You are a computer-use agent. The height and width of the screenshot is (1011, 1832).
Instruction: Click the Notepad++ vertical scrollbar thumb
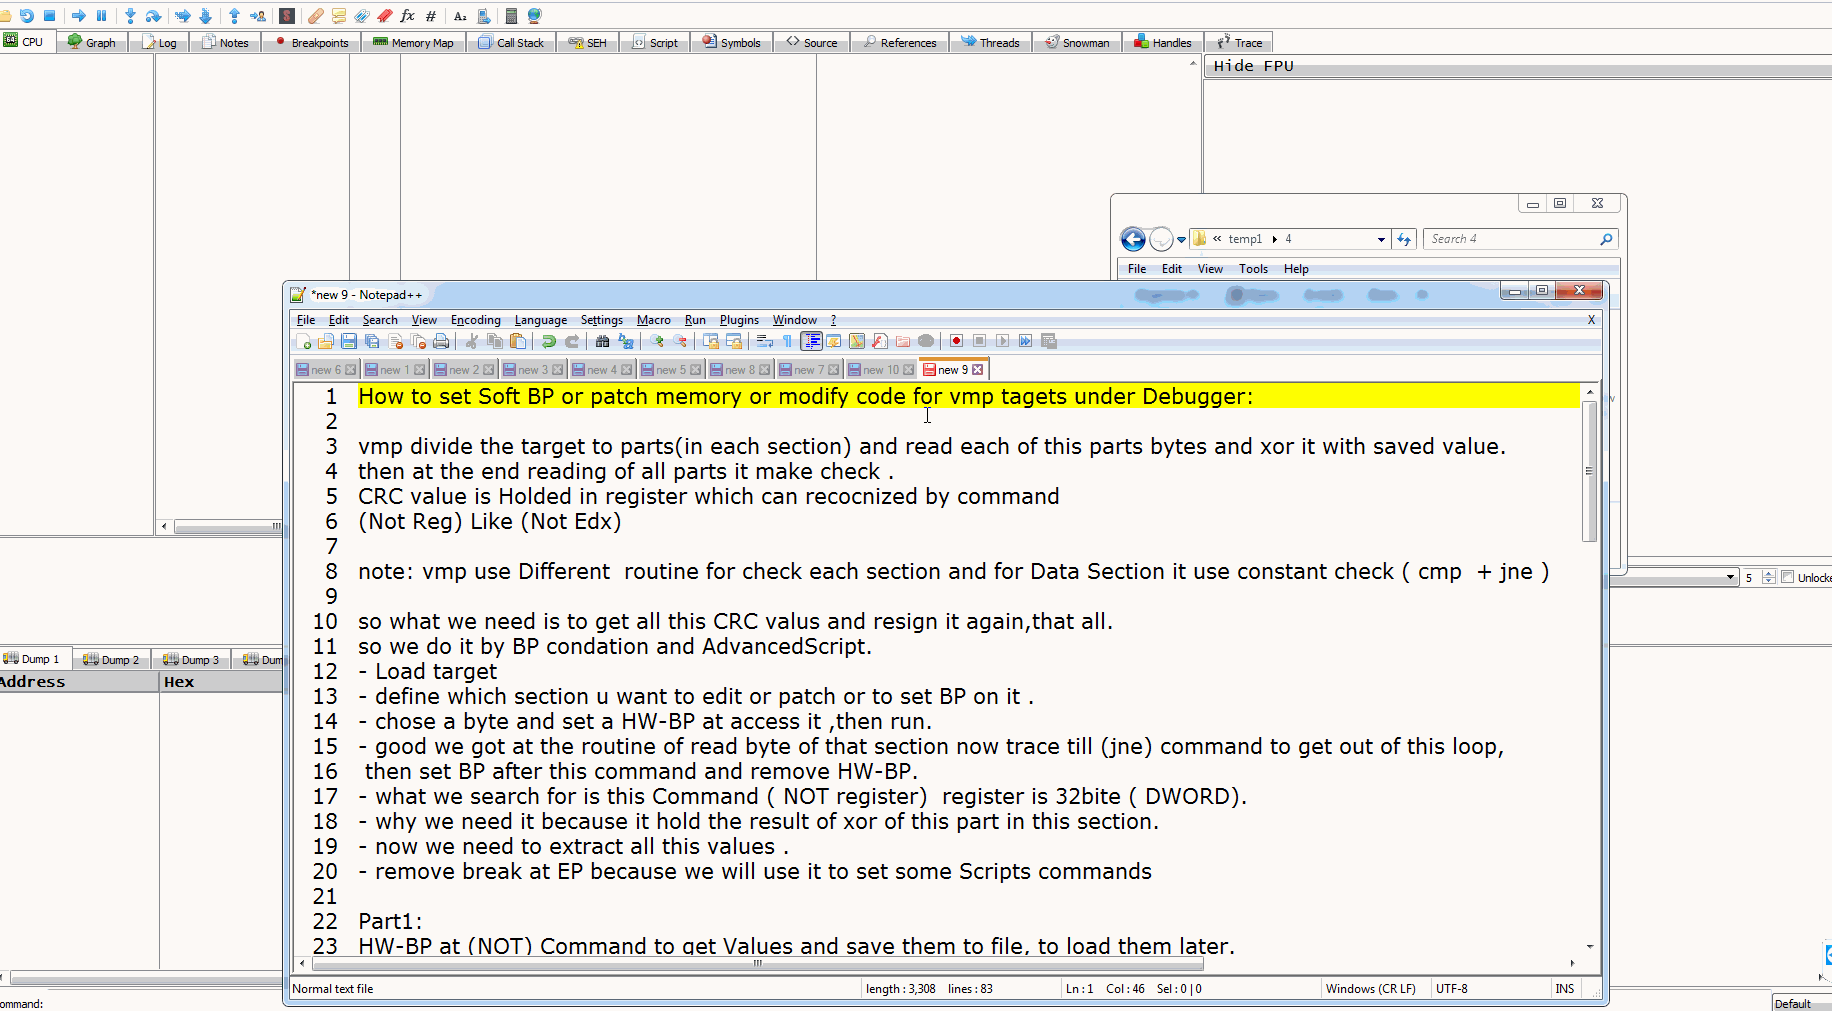1589,471
